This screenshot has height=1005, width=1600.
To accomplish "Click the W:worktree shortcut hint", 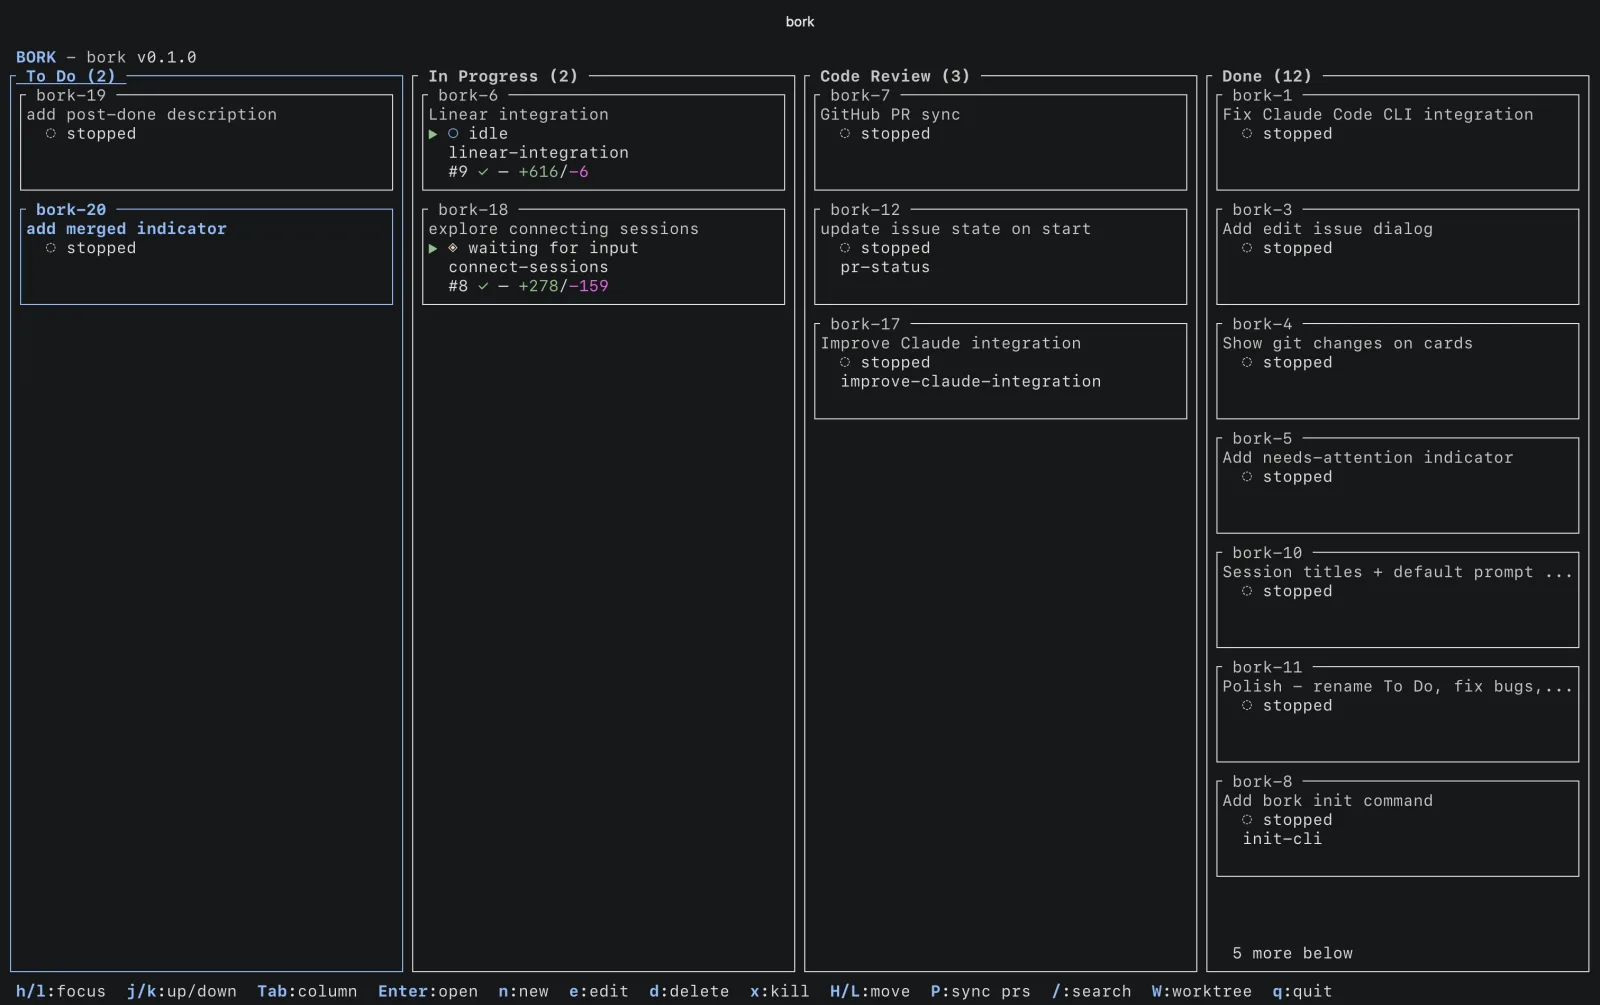I will [x=1202, y=992].
